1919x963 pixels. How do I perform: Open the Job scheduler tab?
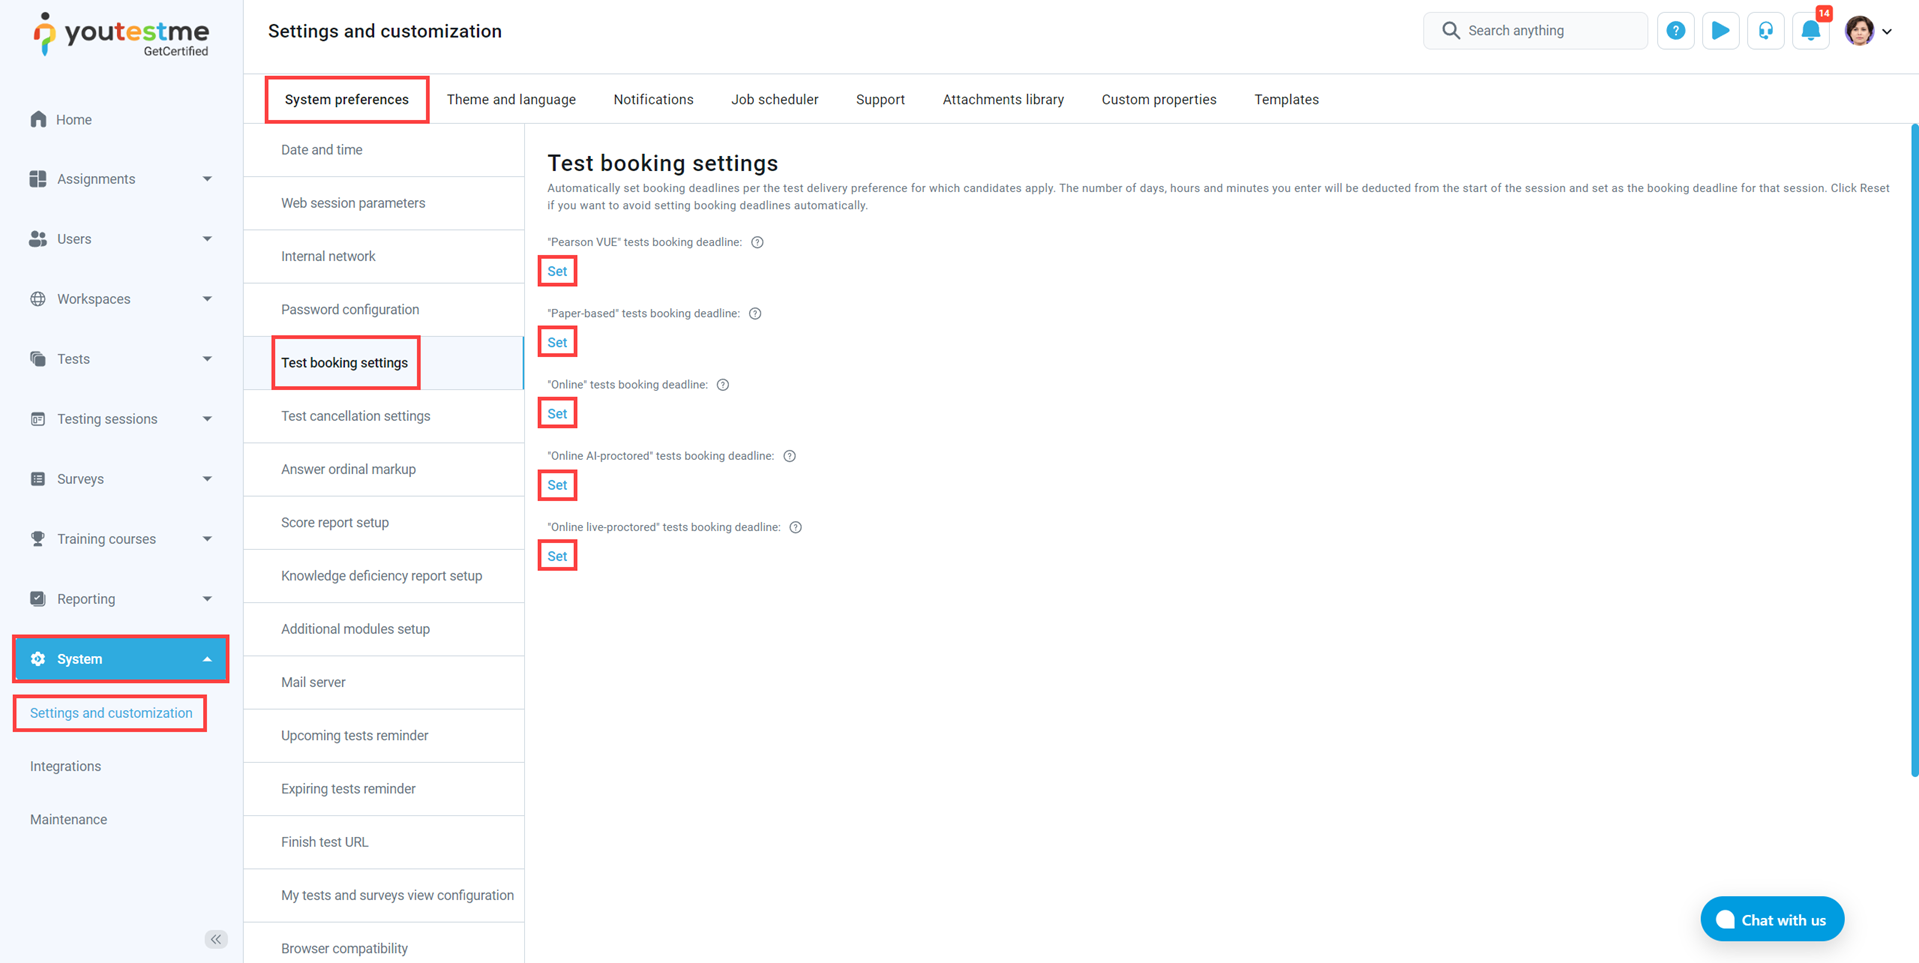[x=774, y=100]
